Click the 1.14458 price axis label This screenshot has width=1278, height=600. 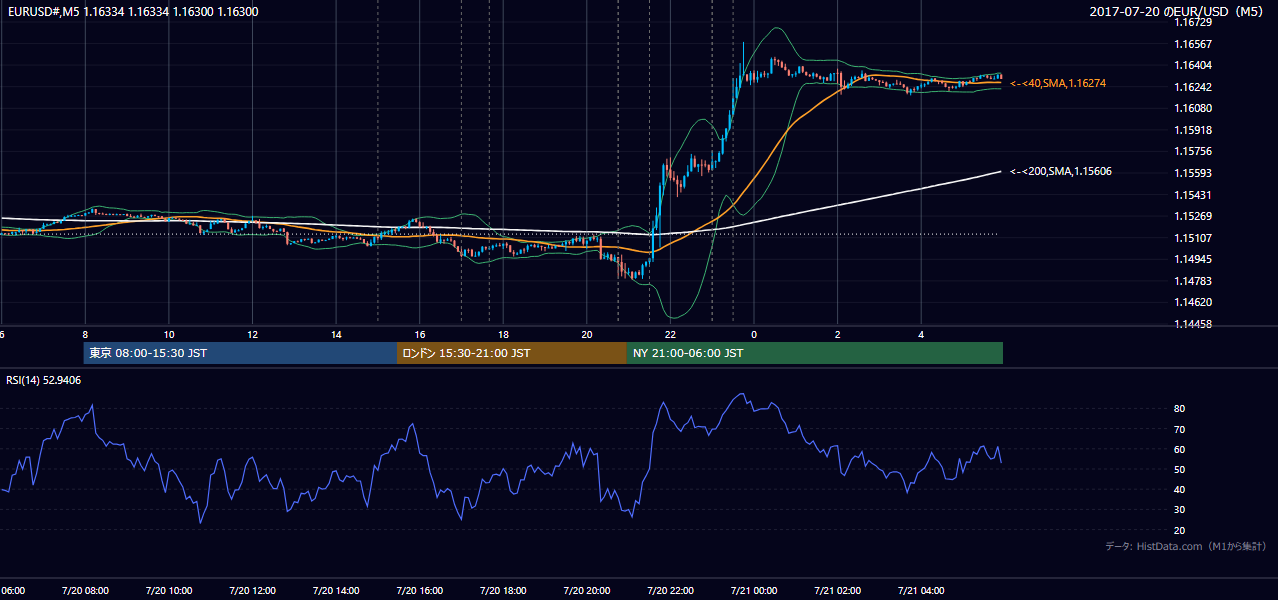(x=1195, y=324)
